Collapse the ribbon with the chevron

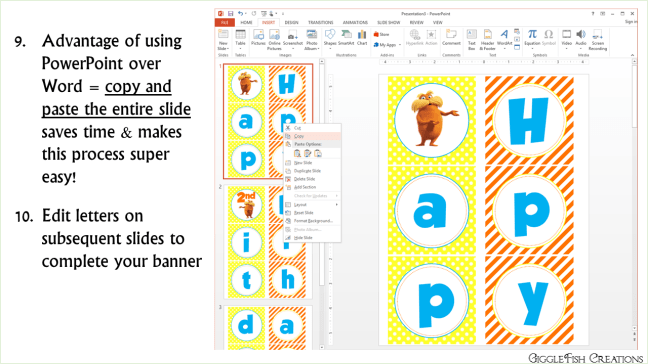[x=632, y=55]
